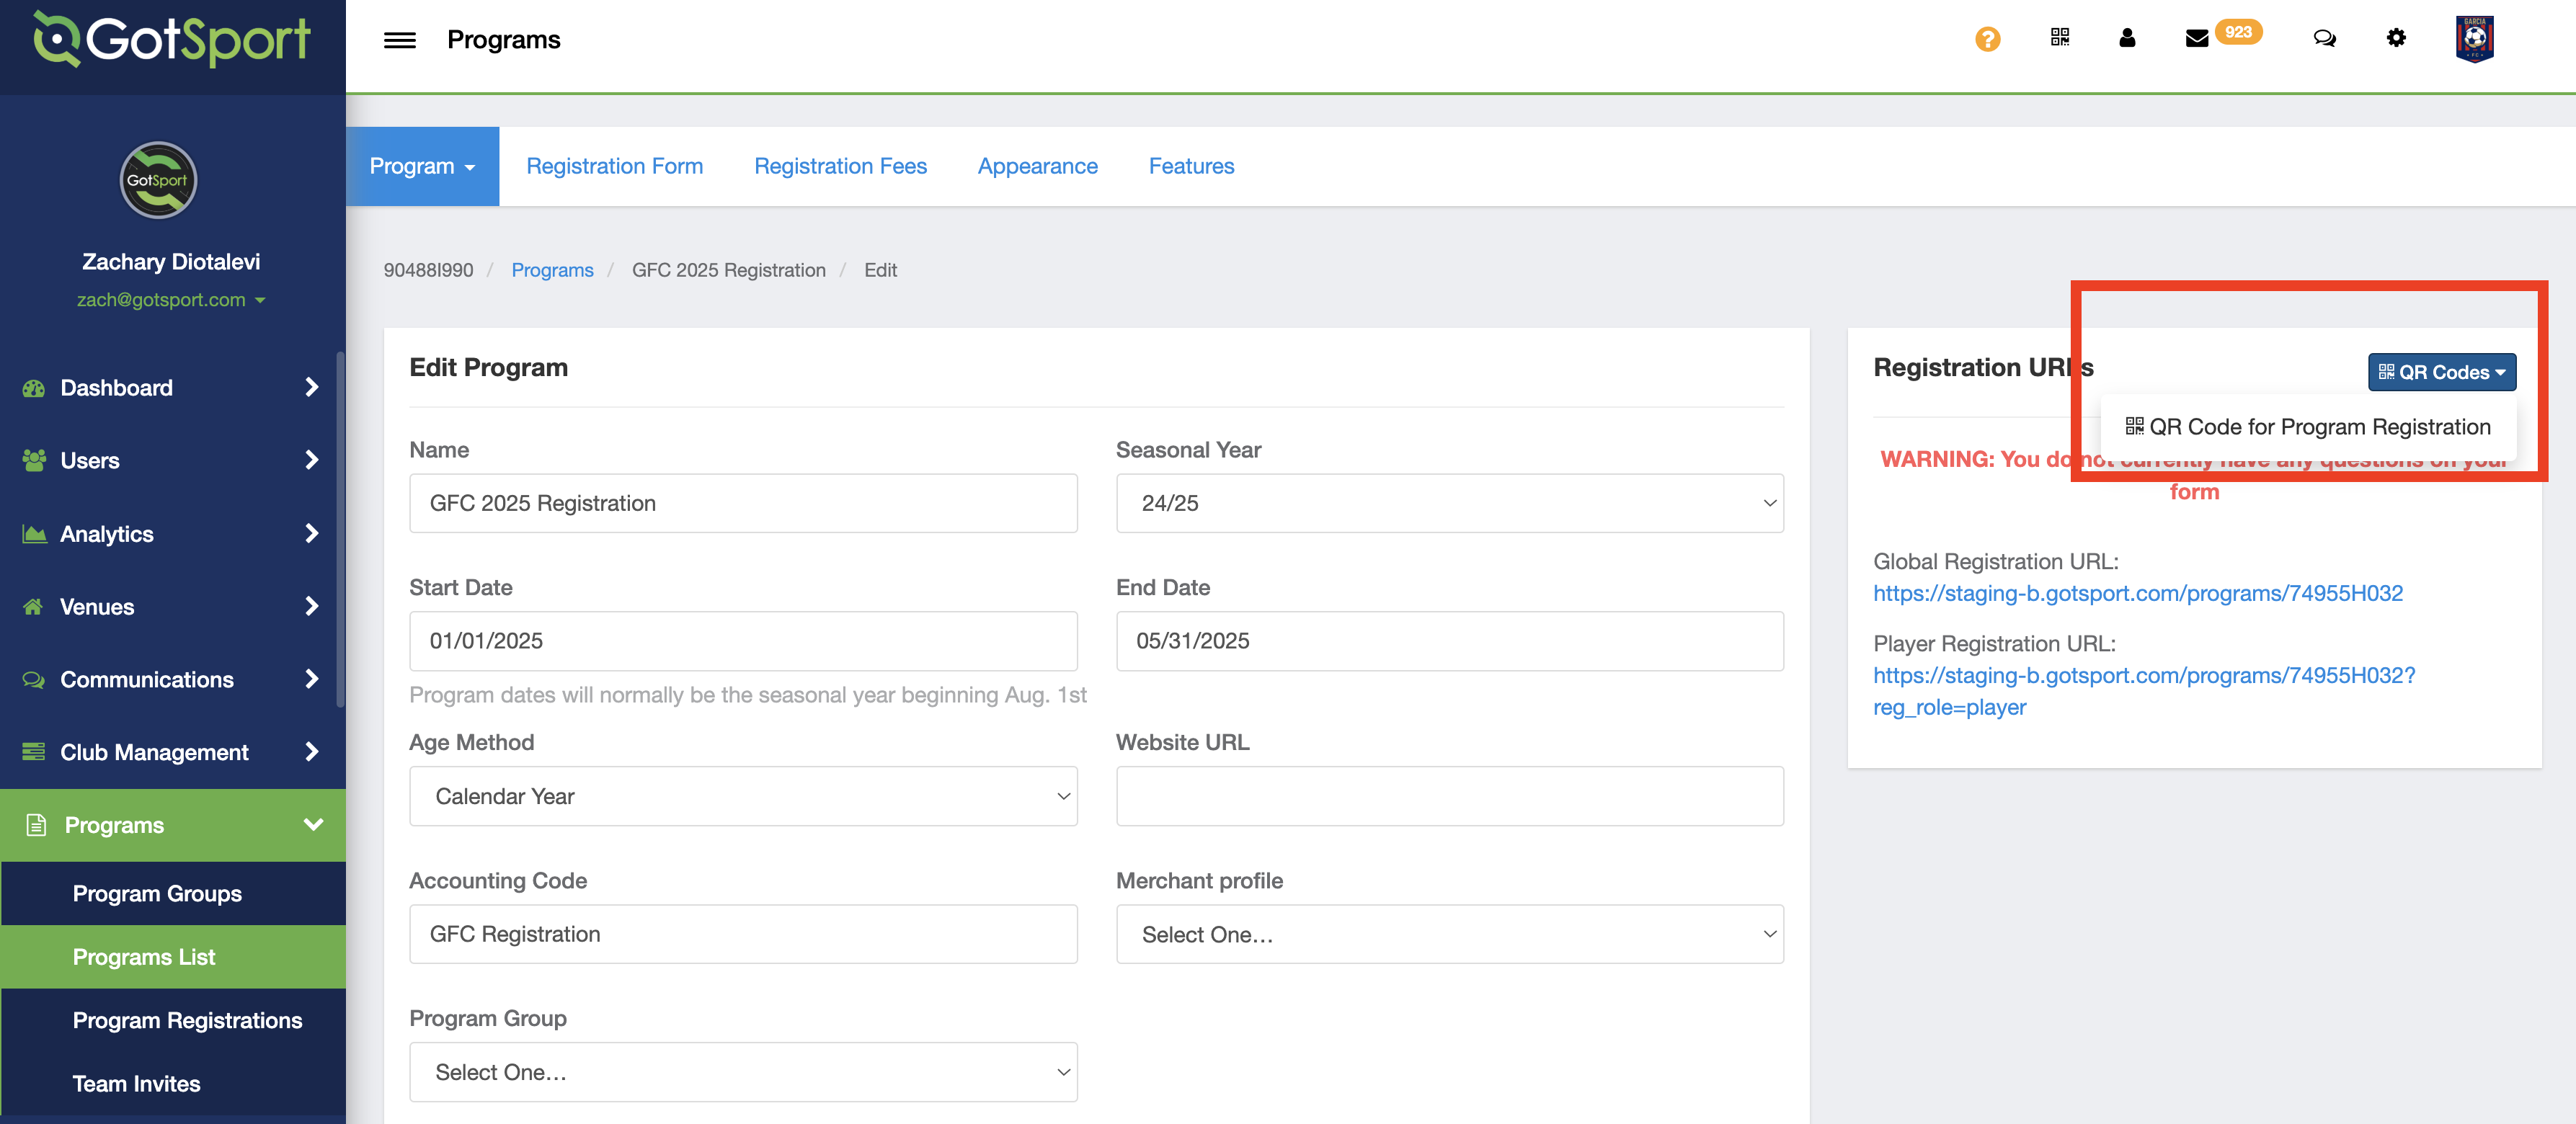Click the Users group icon in sidebar
Viewport: 2576px width, 1124px height.
pos(34,460)
